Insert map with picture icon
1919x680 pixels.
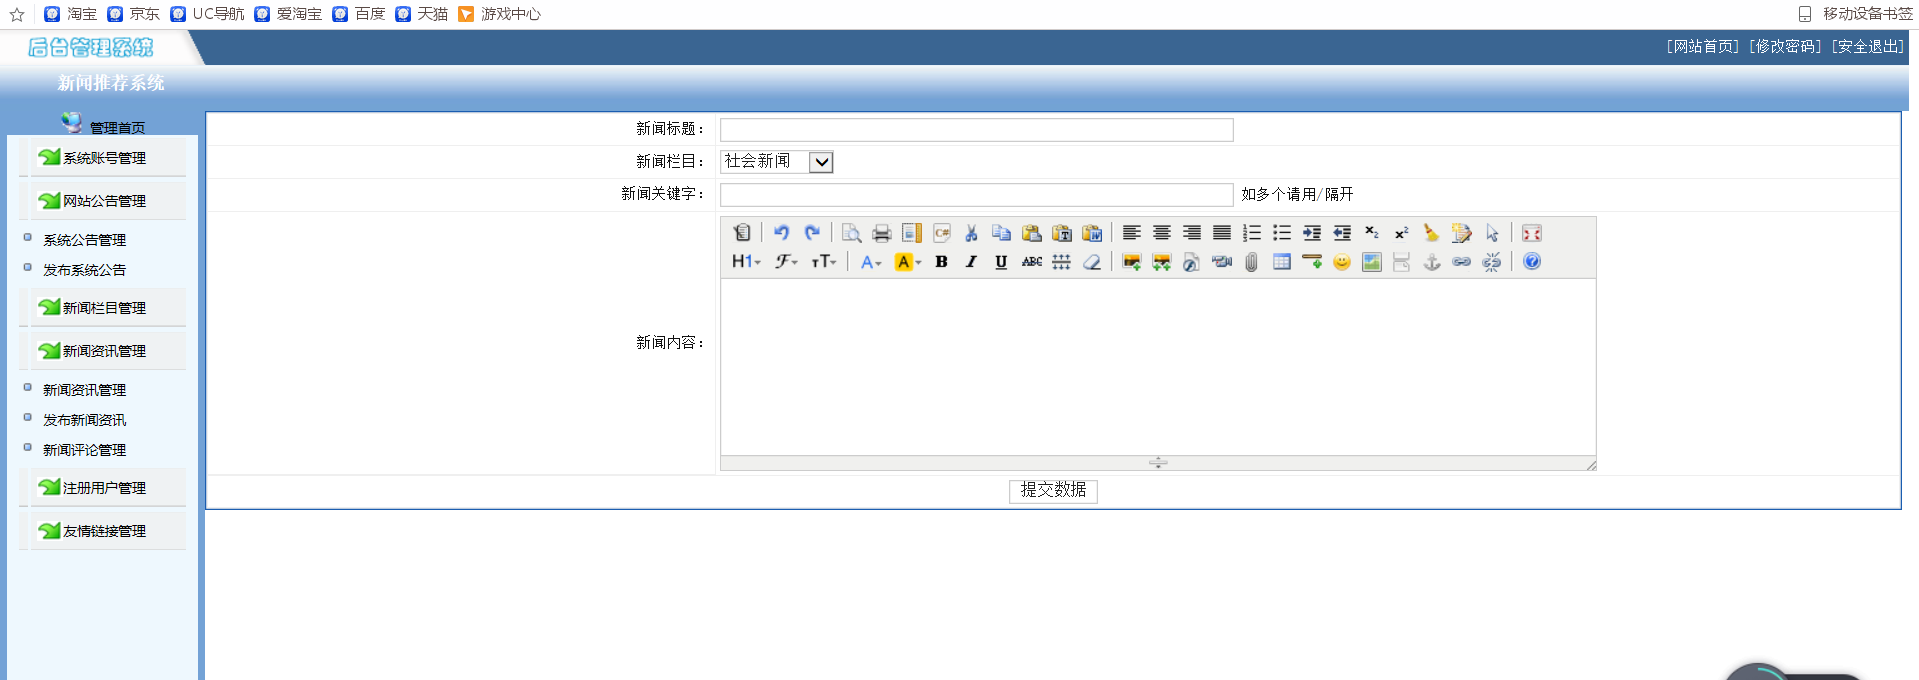coord(1372,262)
